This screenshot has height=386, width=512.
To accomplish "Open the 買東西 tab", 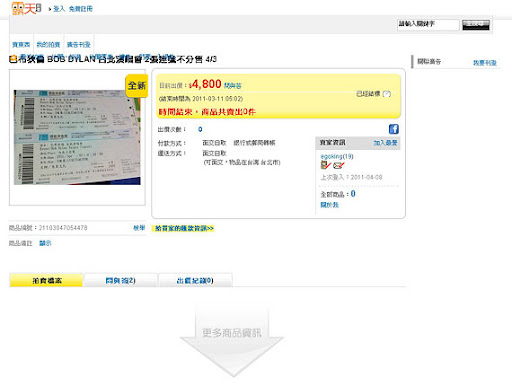I will (21, 44).
